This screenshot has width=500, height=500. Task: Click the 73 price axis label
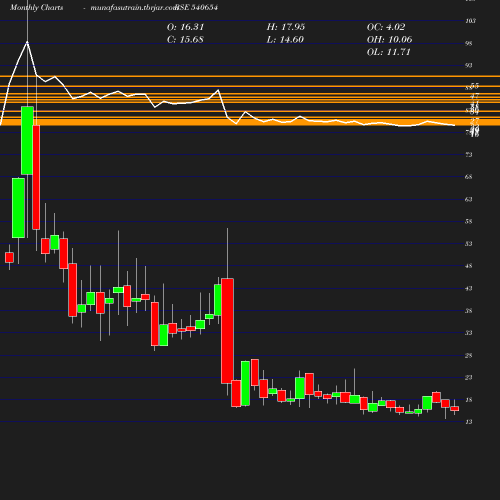click(x=469, y=155)
